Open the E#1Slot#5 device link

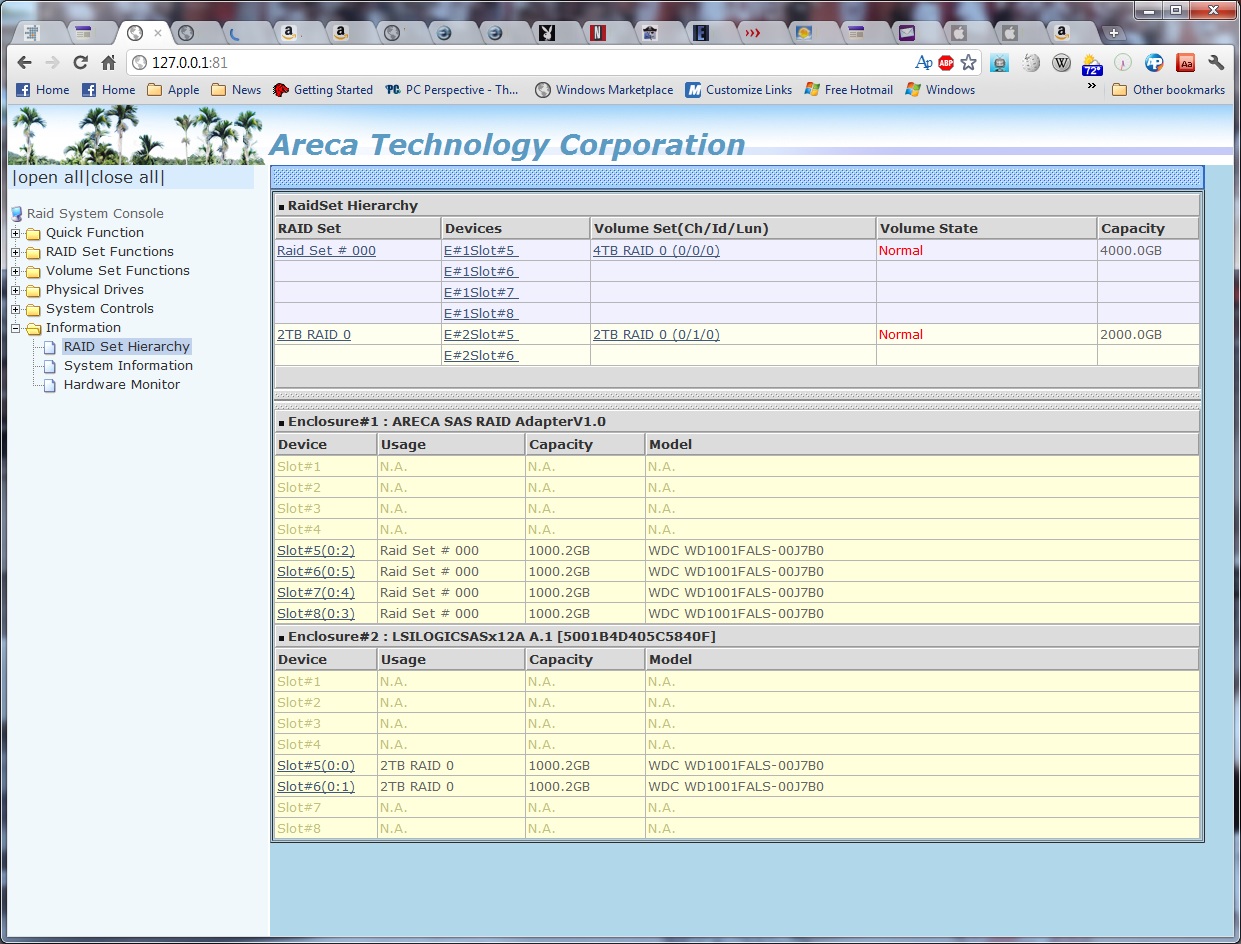click(x=481, y=251)
